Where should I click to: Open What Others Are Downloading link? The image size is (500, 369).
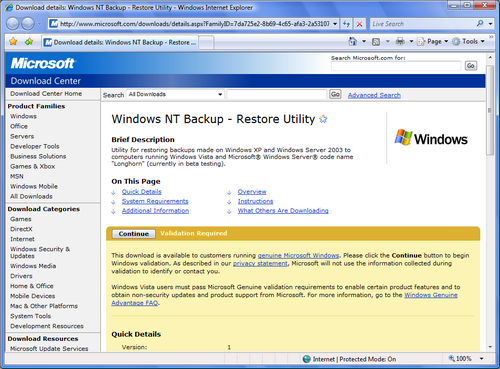283,211
